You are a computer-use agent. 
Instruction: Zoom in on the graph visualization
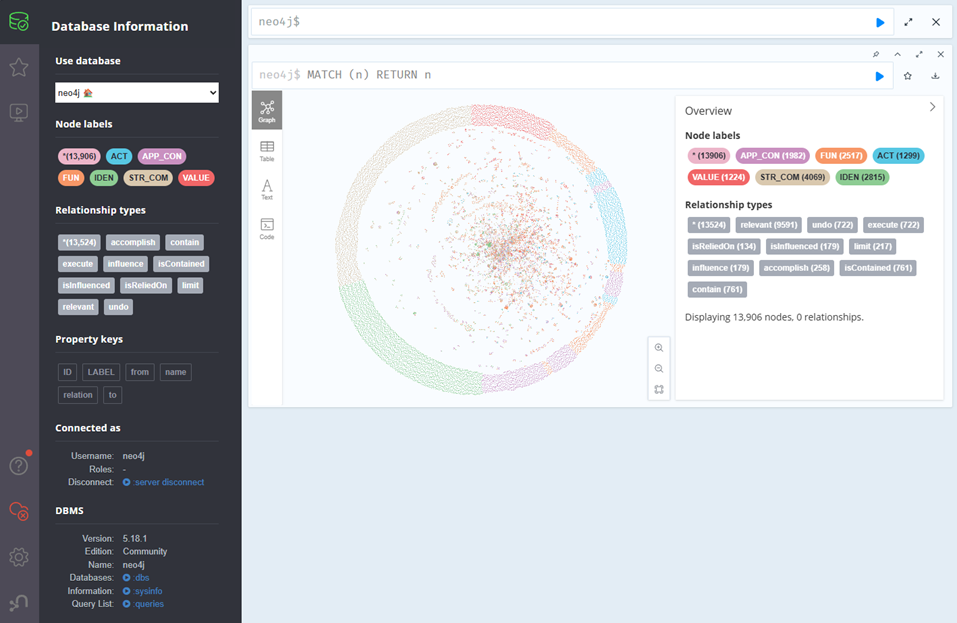tap(659, 348)
